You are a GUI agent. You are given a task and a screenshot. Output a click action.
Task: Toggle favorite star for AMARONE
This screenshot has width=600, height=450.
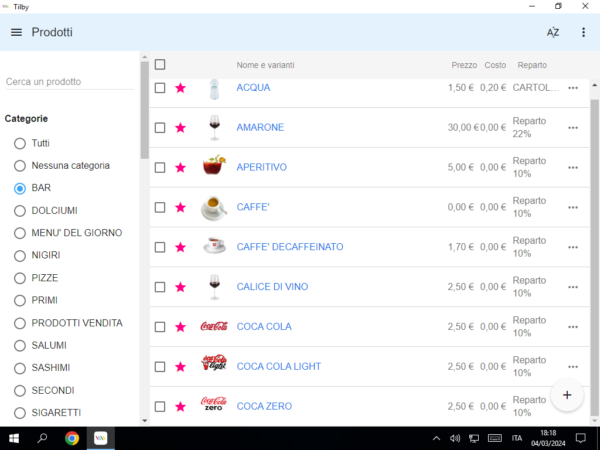tap(181, 128)
